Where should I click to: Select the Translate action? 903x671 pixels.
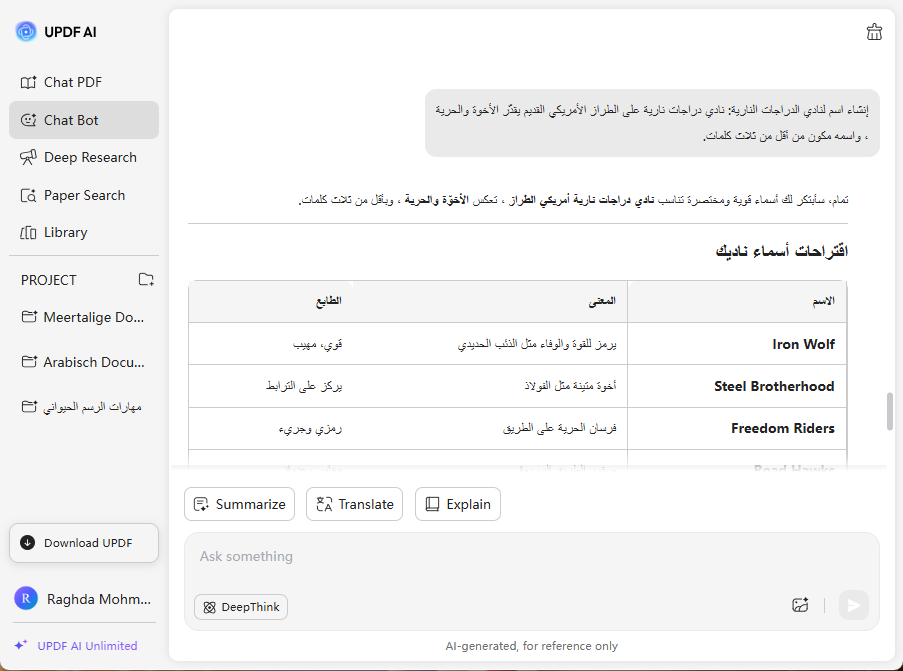(x=354, y=504)
